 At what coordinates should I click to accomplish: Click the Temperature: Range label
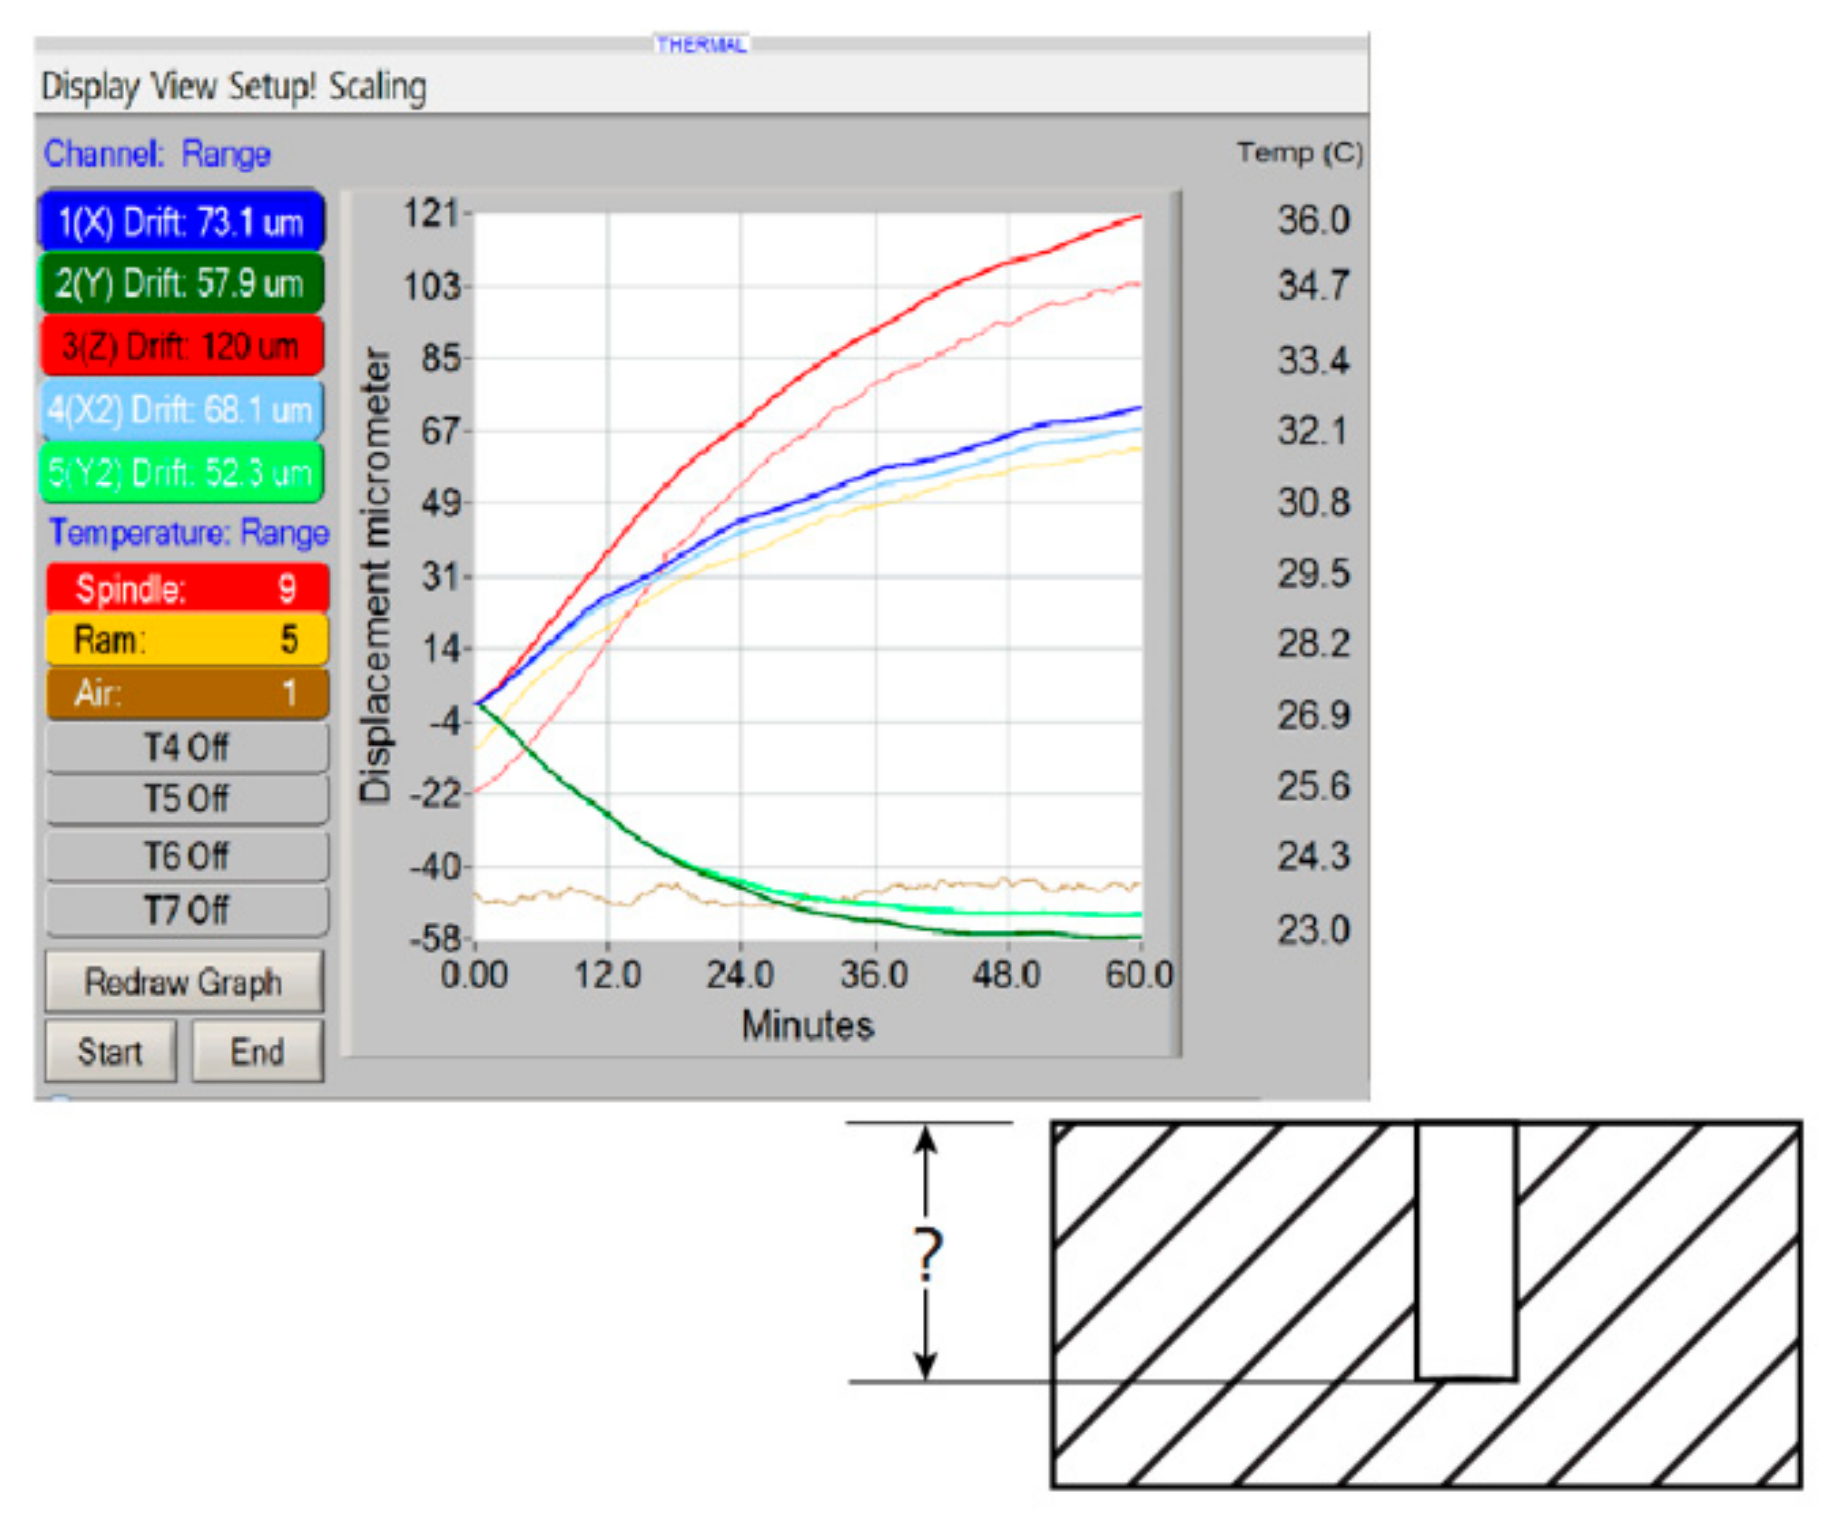pos(189,532)
